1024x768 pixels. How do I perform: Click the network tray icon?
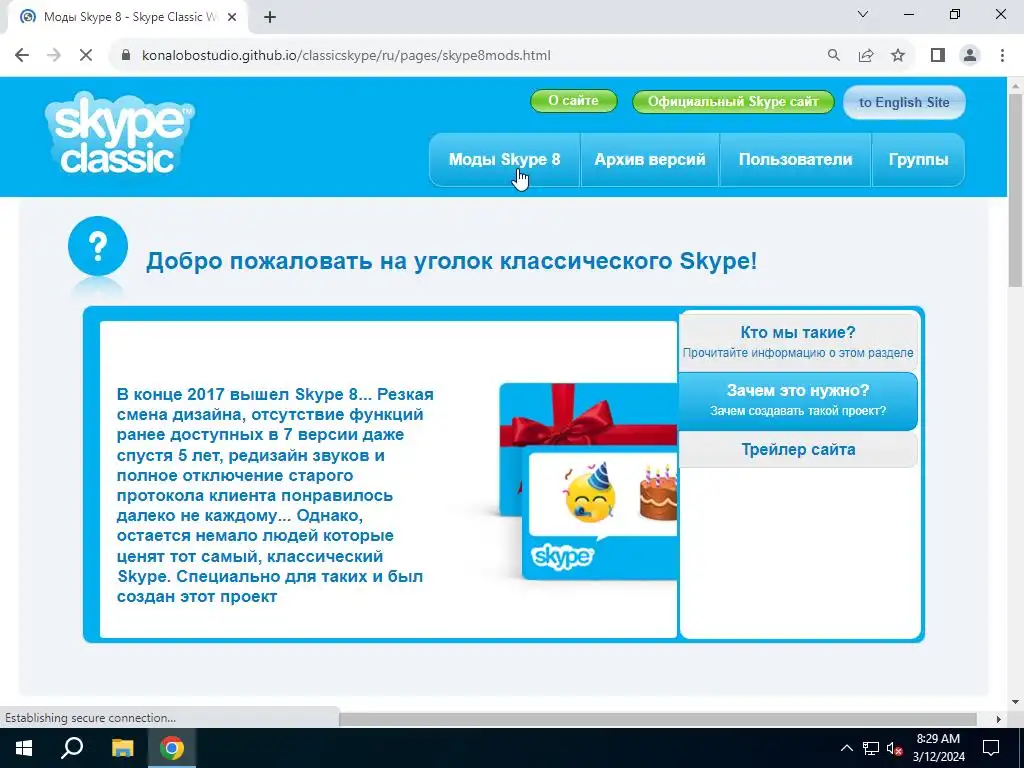coord(871,748)
